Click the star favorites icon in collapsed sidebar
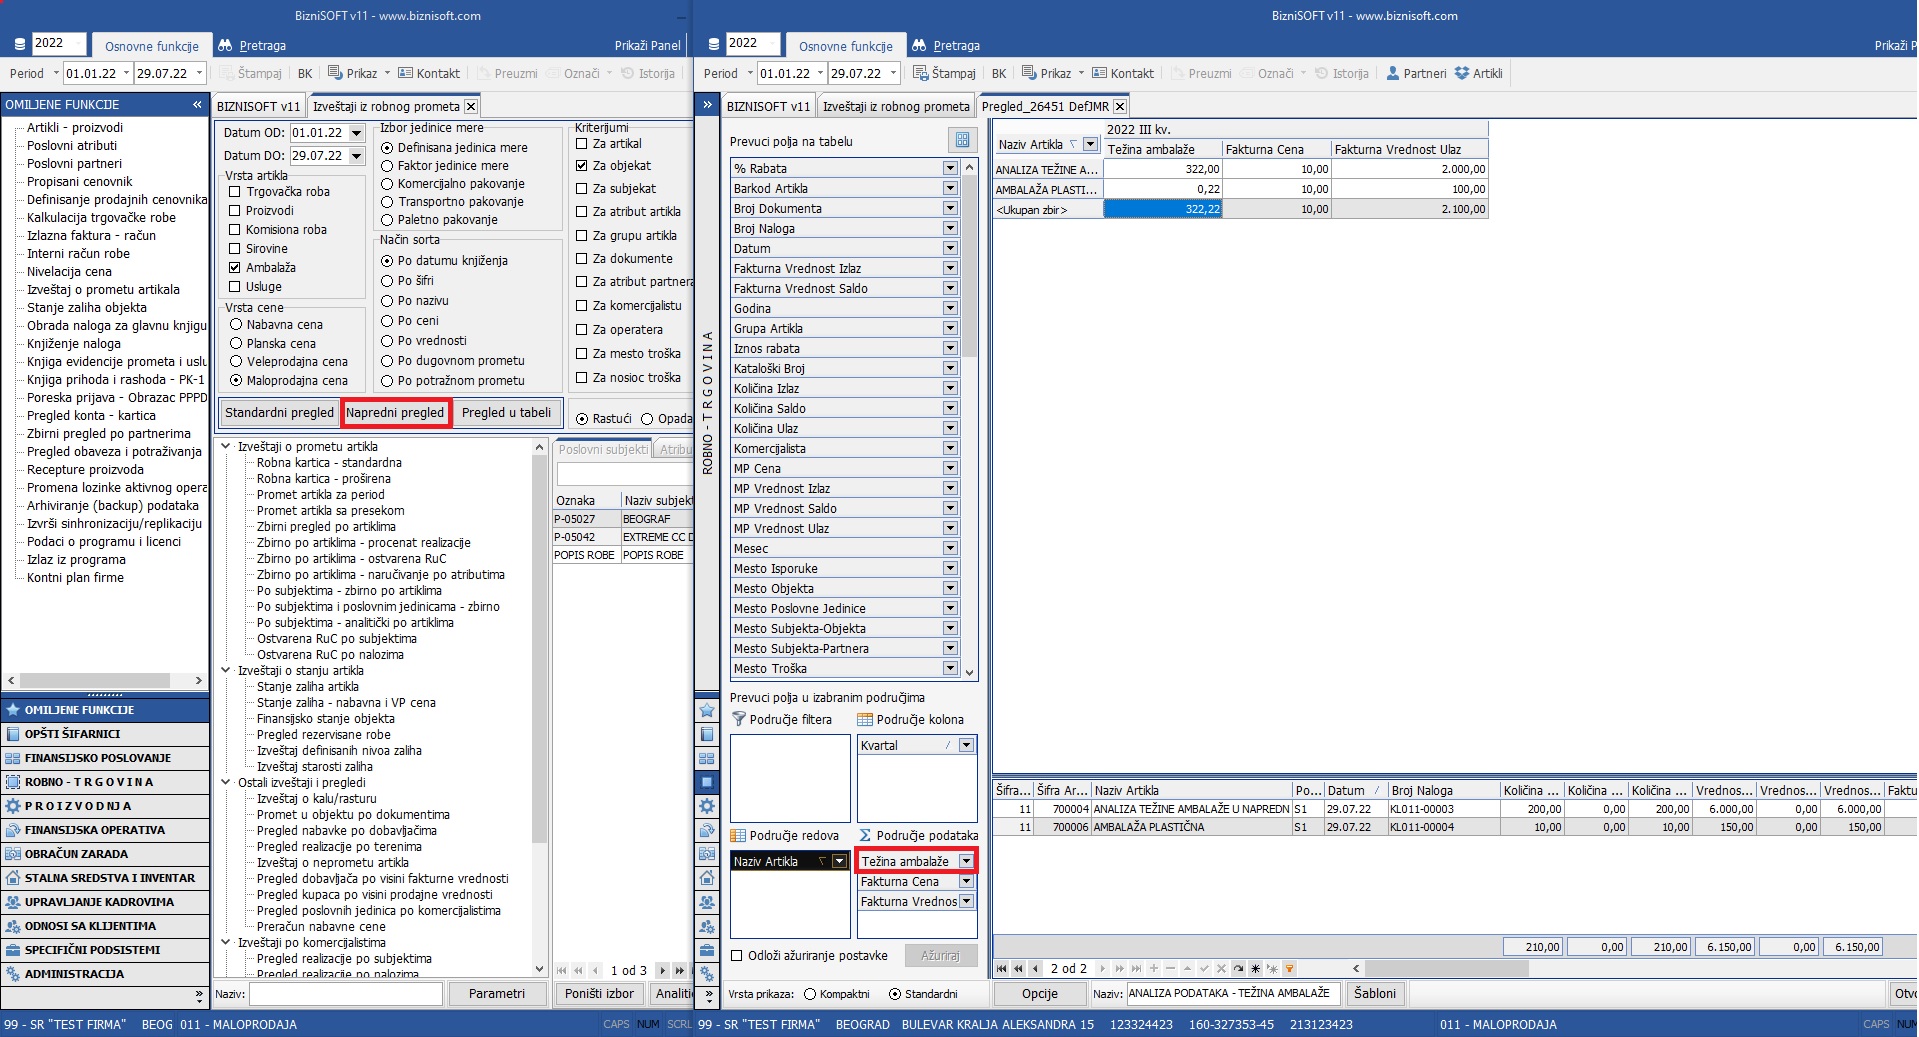Viewport: 1919px width, 1037px height. point(707,710)
